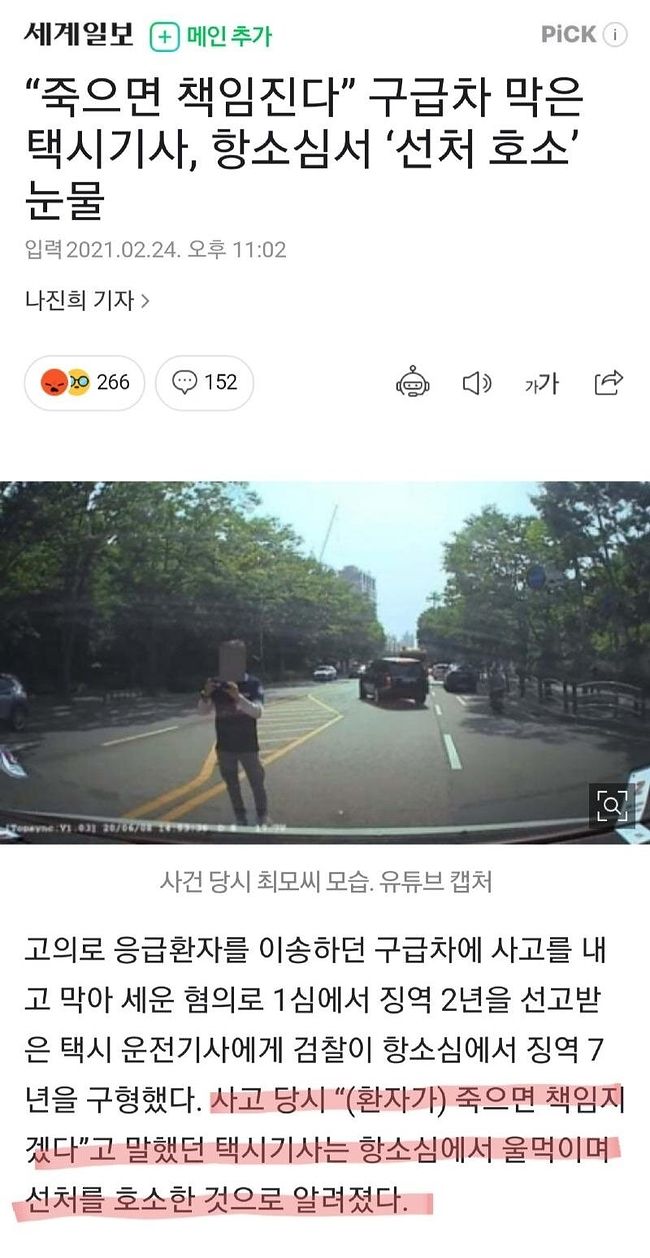Expand the chevron next to 나진희 기자
The image size is (650, 1258).
click(145, 299)
